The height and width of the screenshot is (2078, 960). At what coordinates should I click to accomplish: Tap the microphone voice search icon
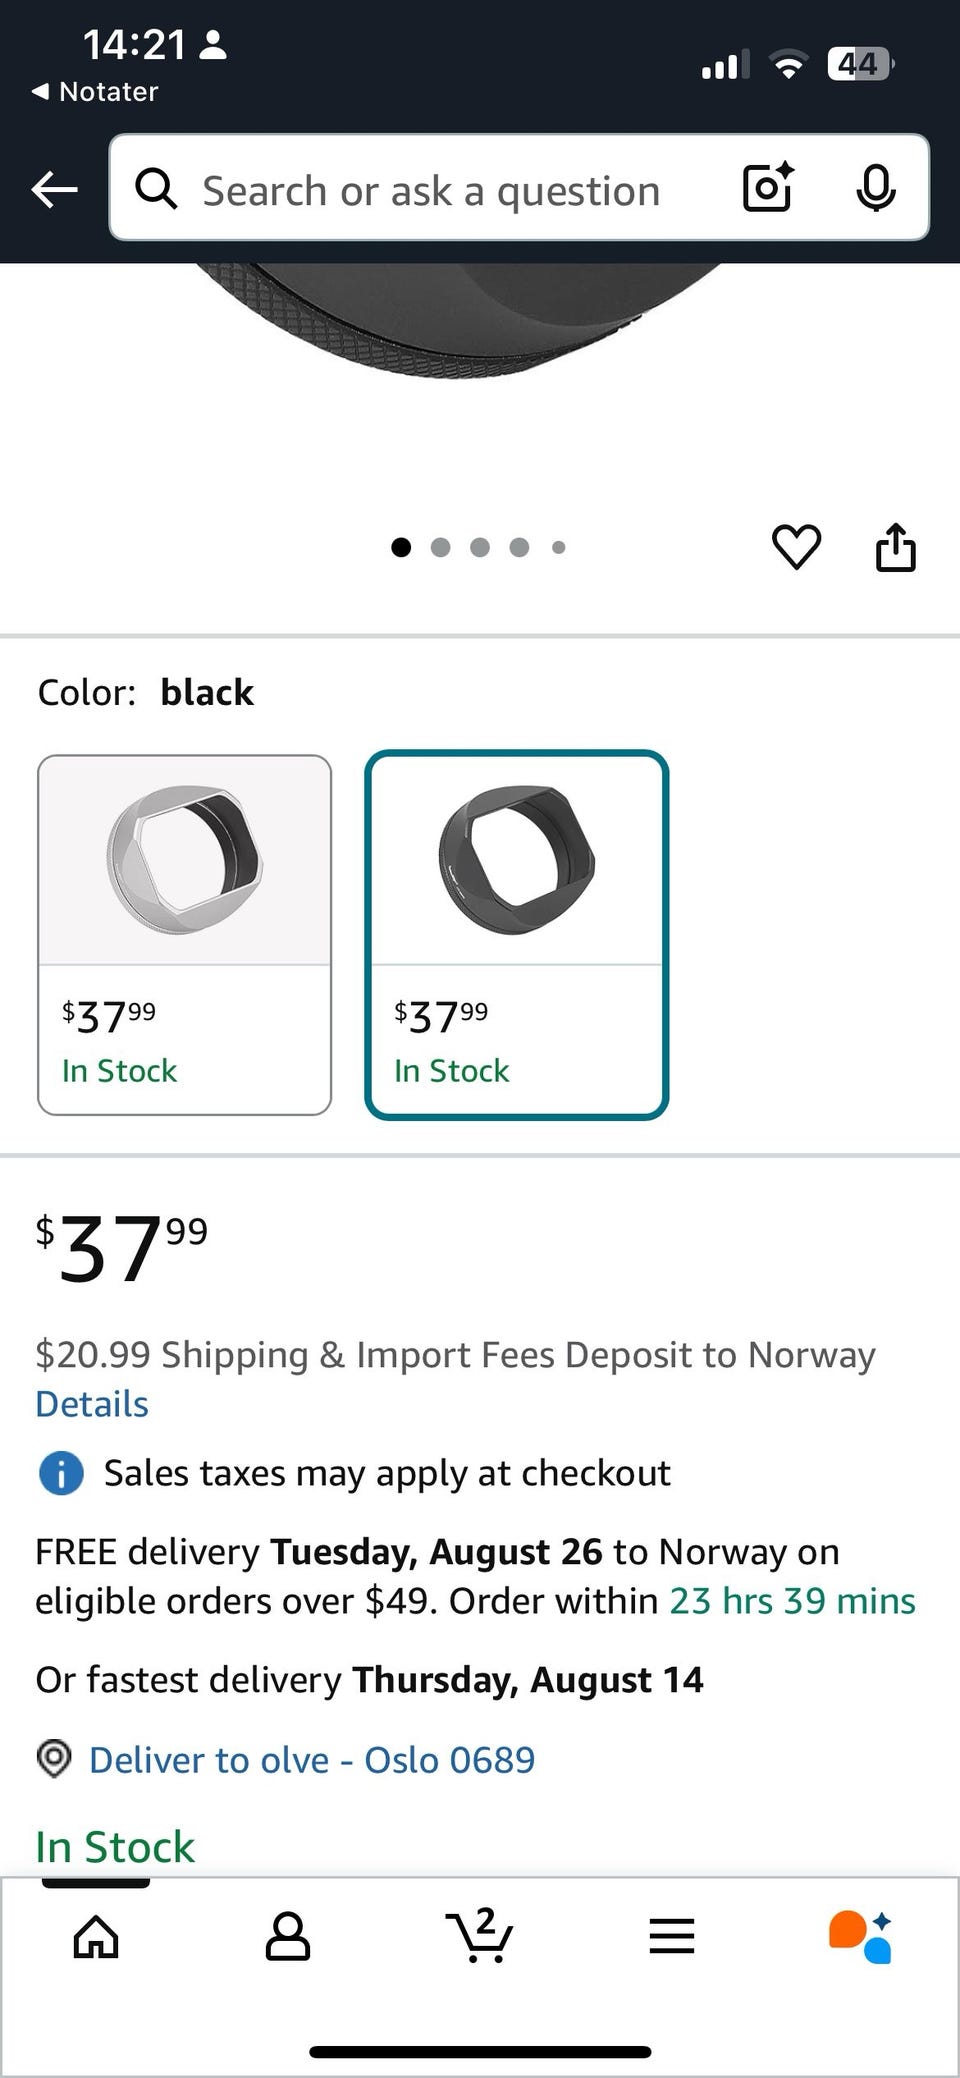point(875,188)
